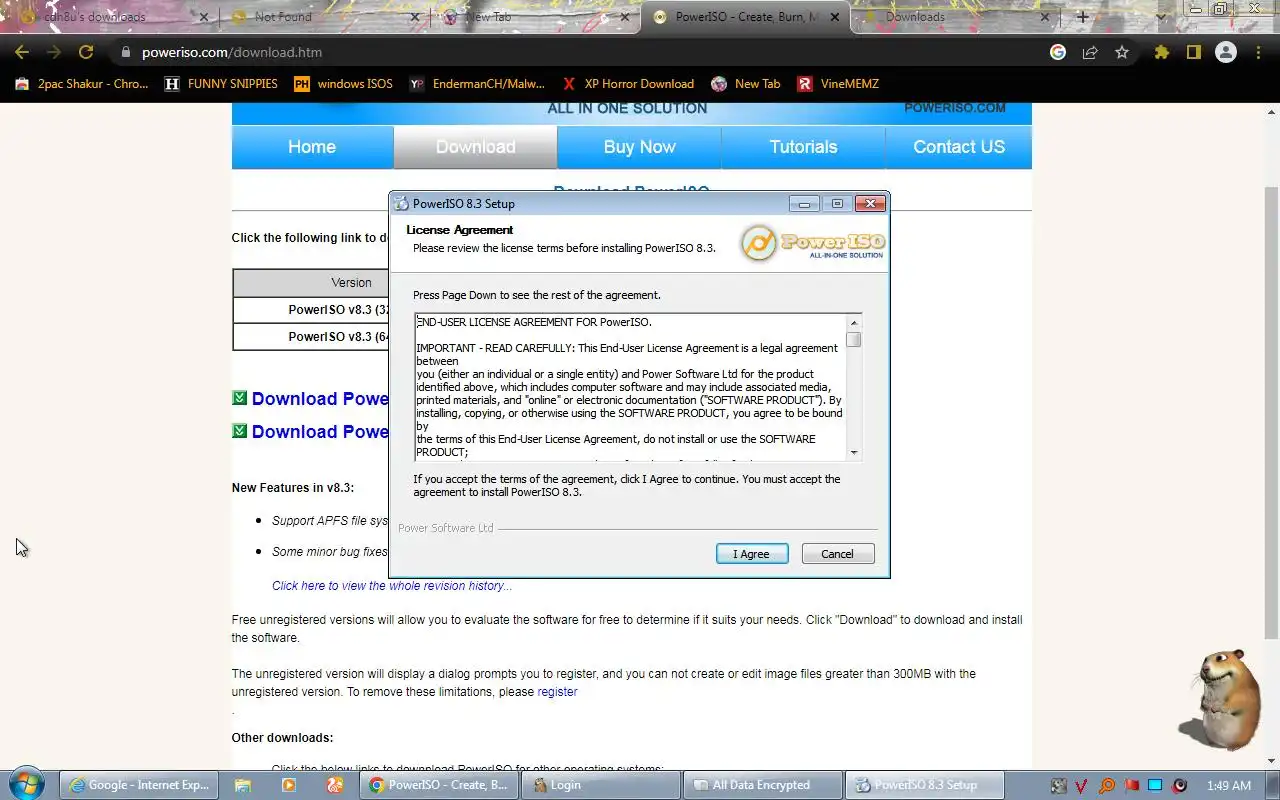Click the license text scrollbar up arrow
Screen dimensions: 1280x800
[854, 322]
